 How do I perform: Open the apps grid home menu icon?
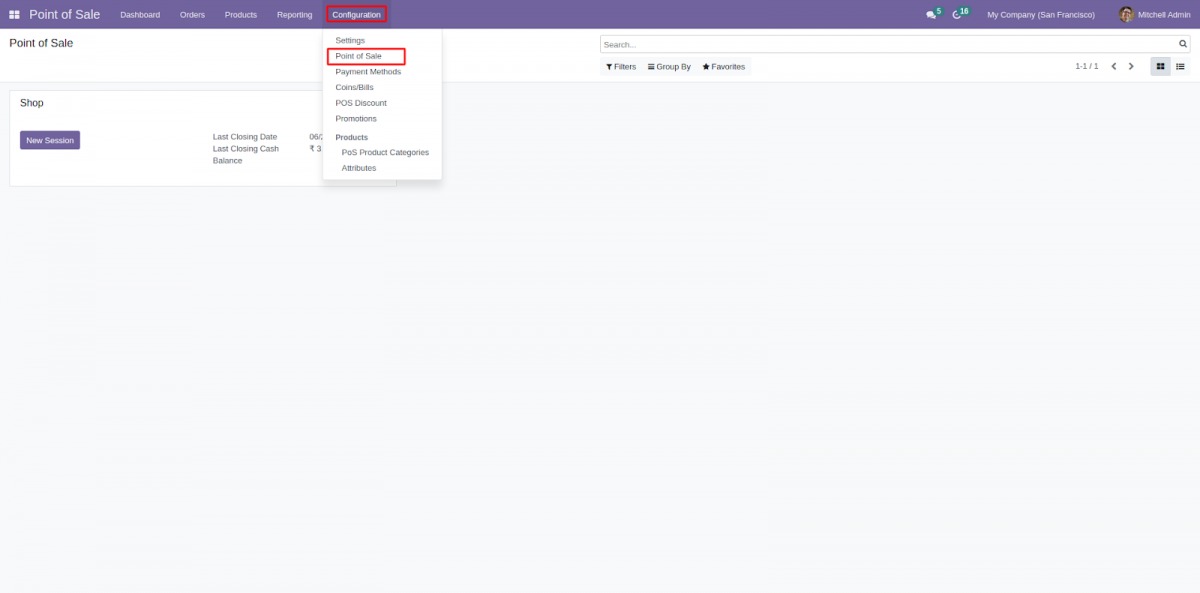tap(14, 15)
